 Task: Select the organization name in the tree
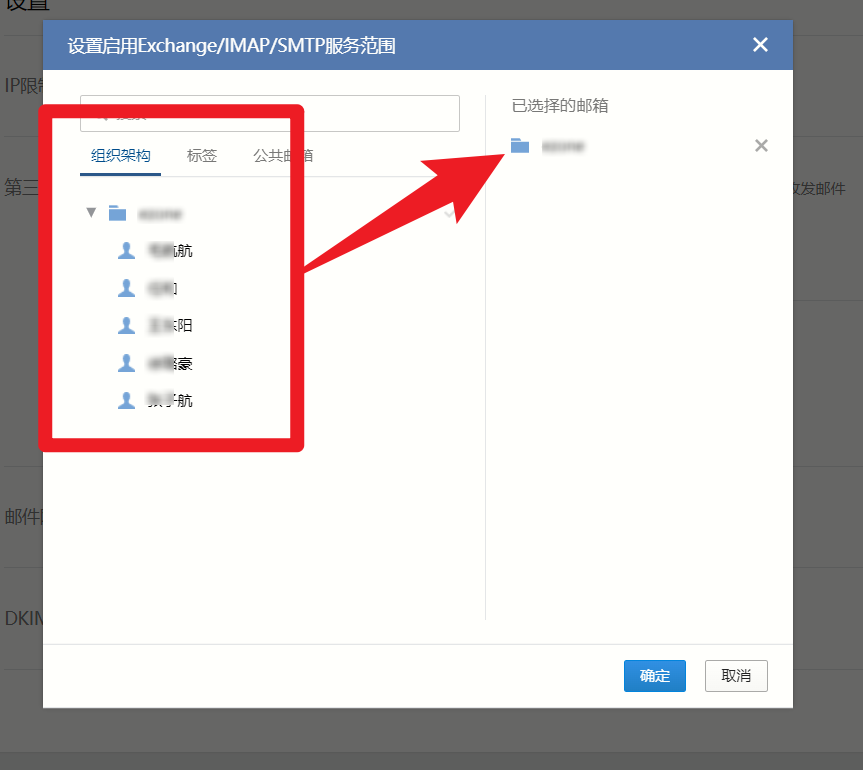pos(160,213)
